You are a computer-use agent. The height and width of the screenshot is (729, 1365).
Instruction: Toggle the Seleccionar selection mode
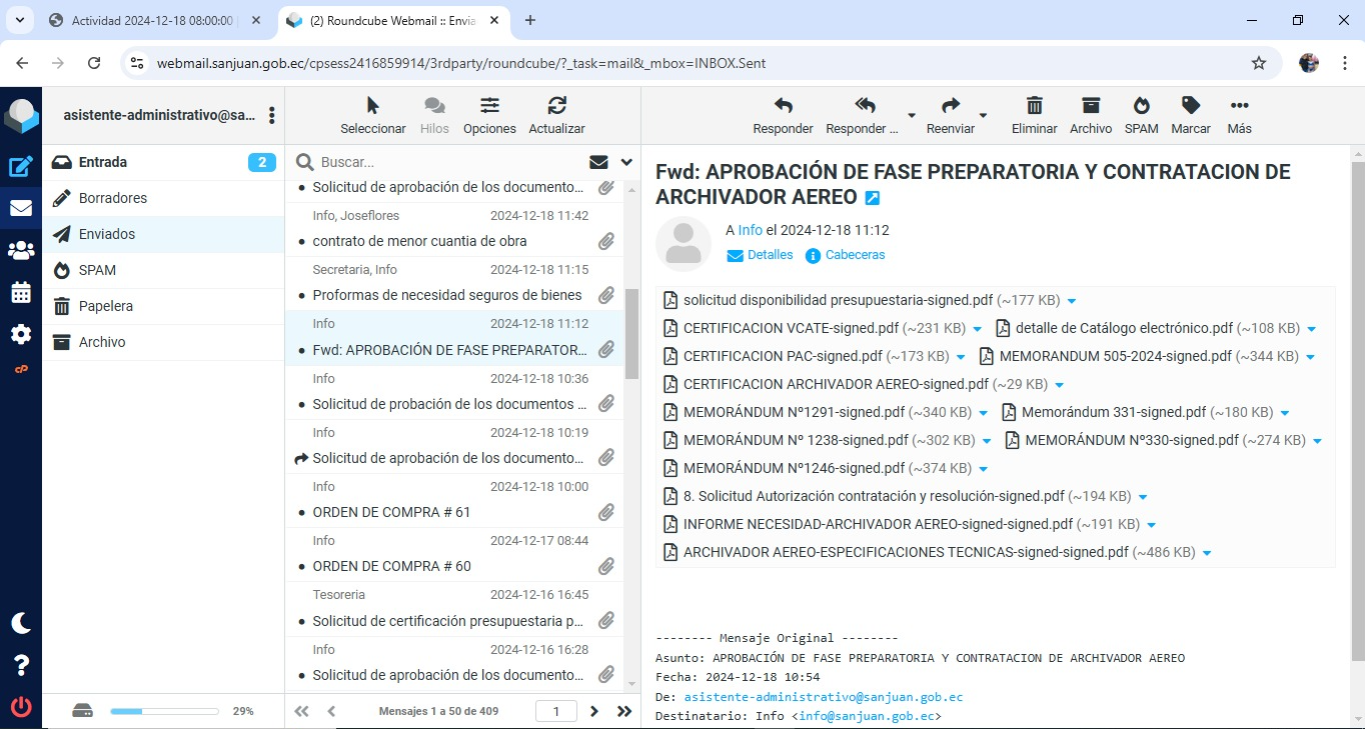[x=373, y=106]
